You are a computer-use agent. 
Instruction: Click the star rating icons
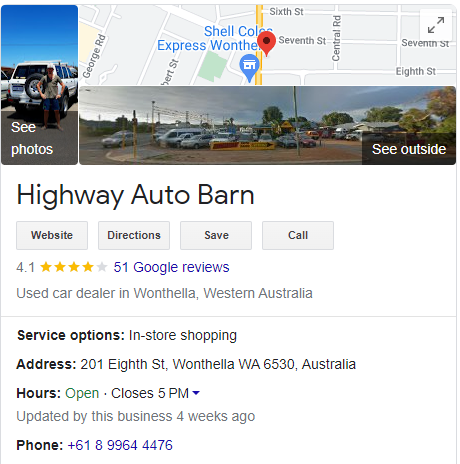[74, 267]
